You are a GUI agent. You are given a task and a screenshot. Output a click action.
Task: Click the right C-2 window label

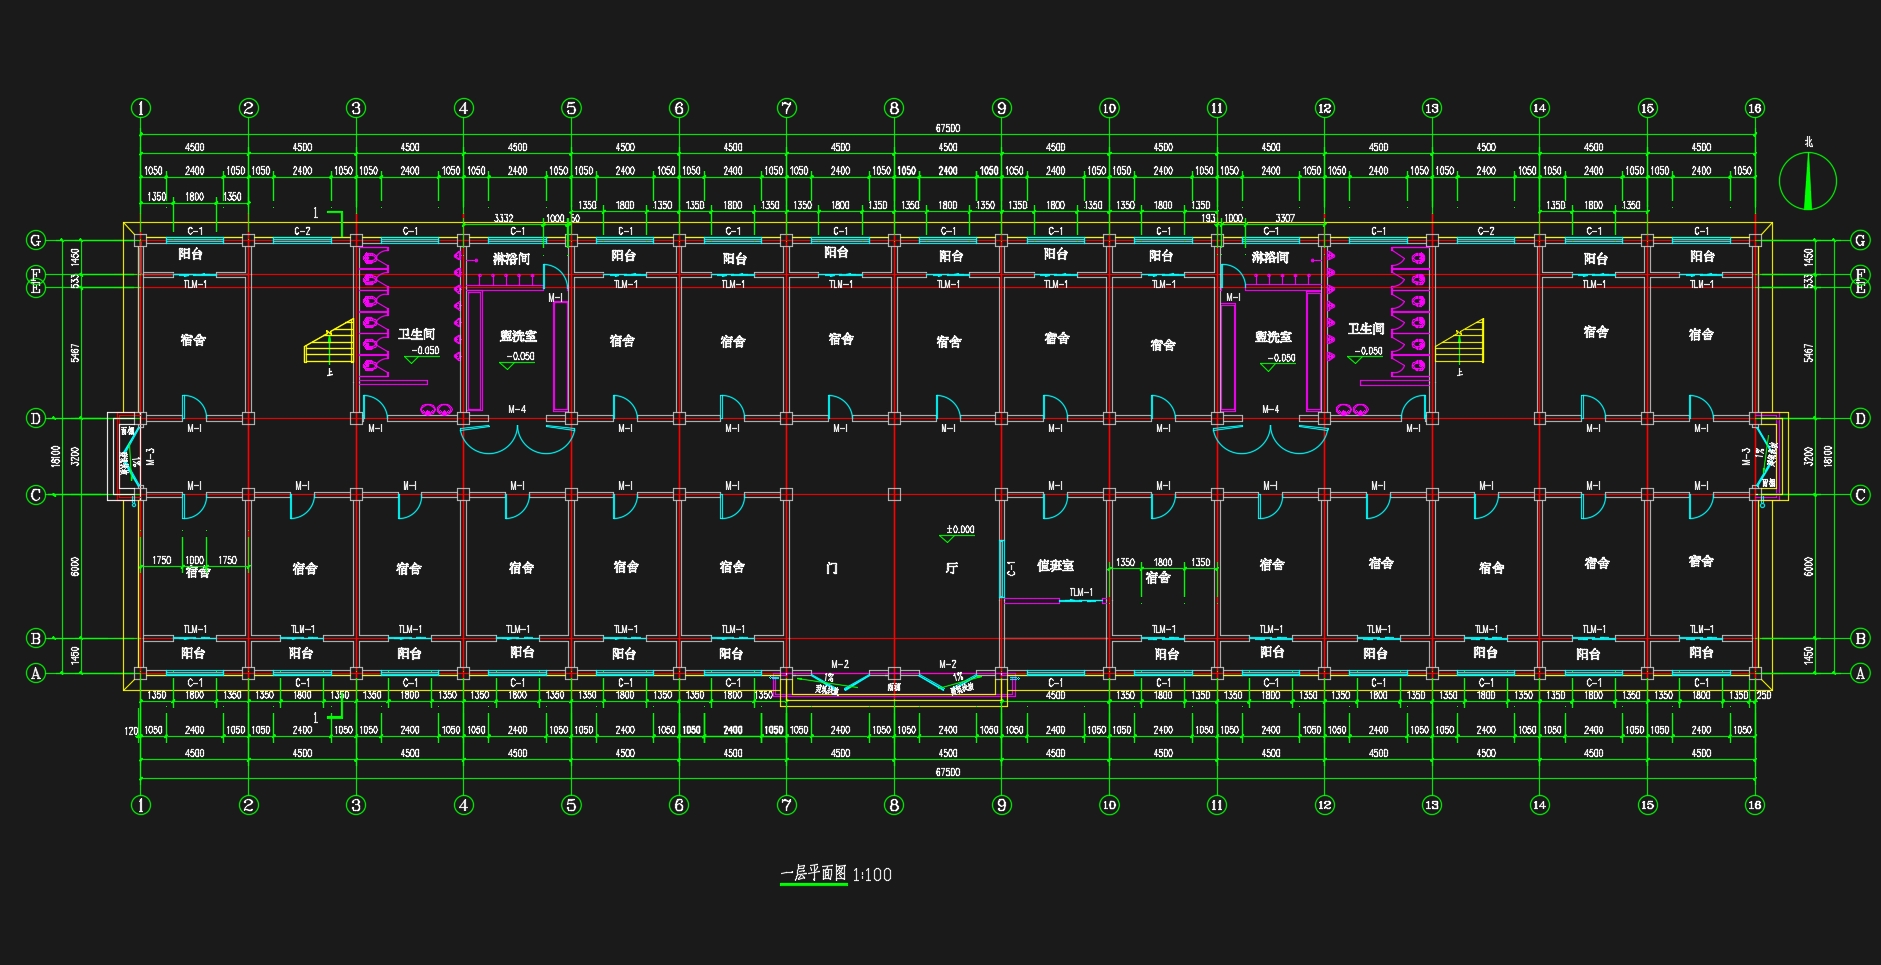(x=1486, y=231)
